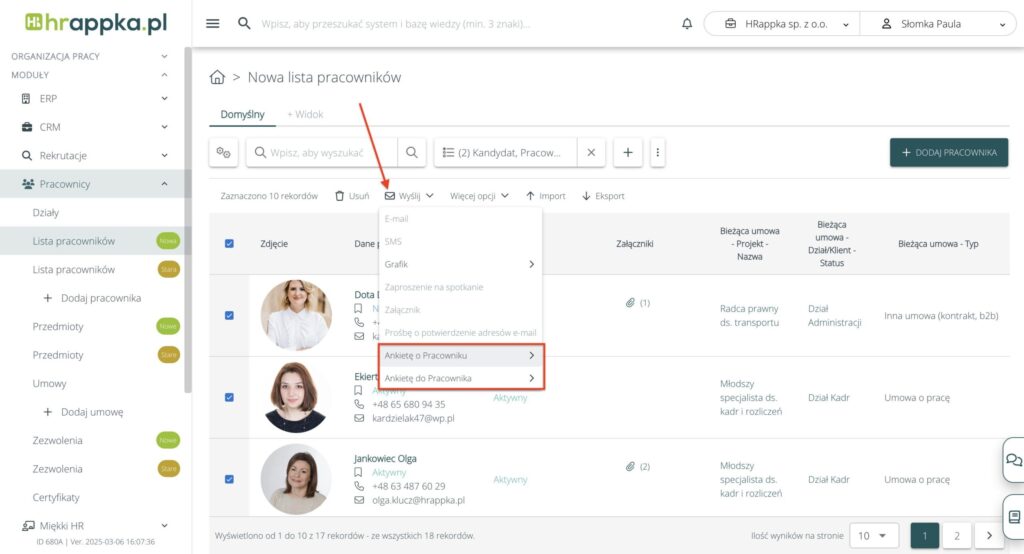Go to page 2 of results

point(956,536)
